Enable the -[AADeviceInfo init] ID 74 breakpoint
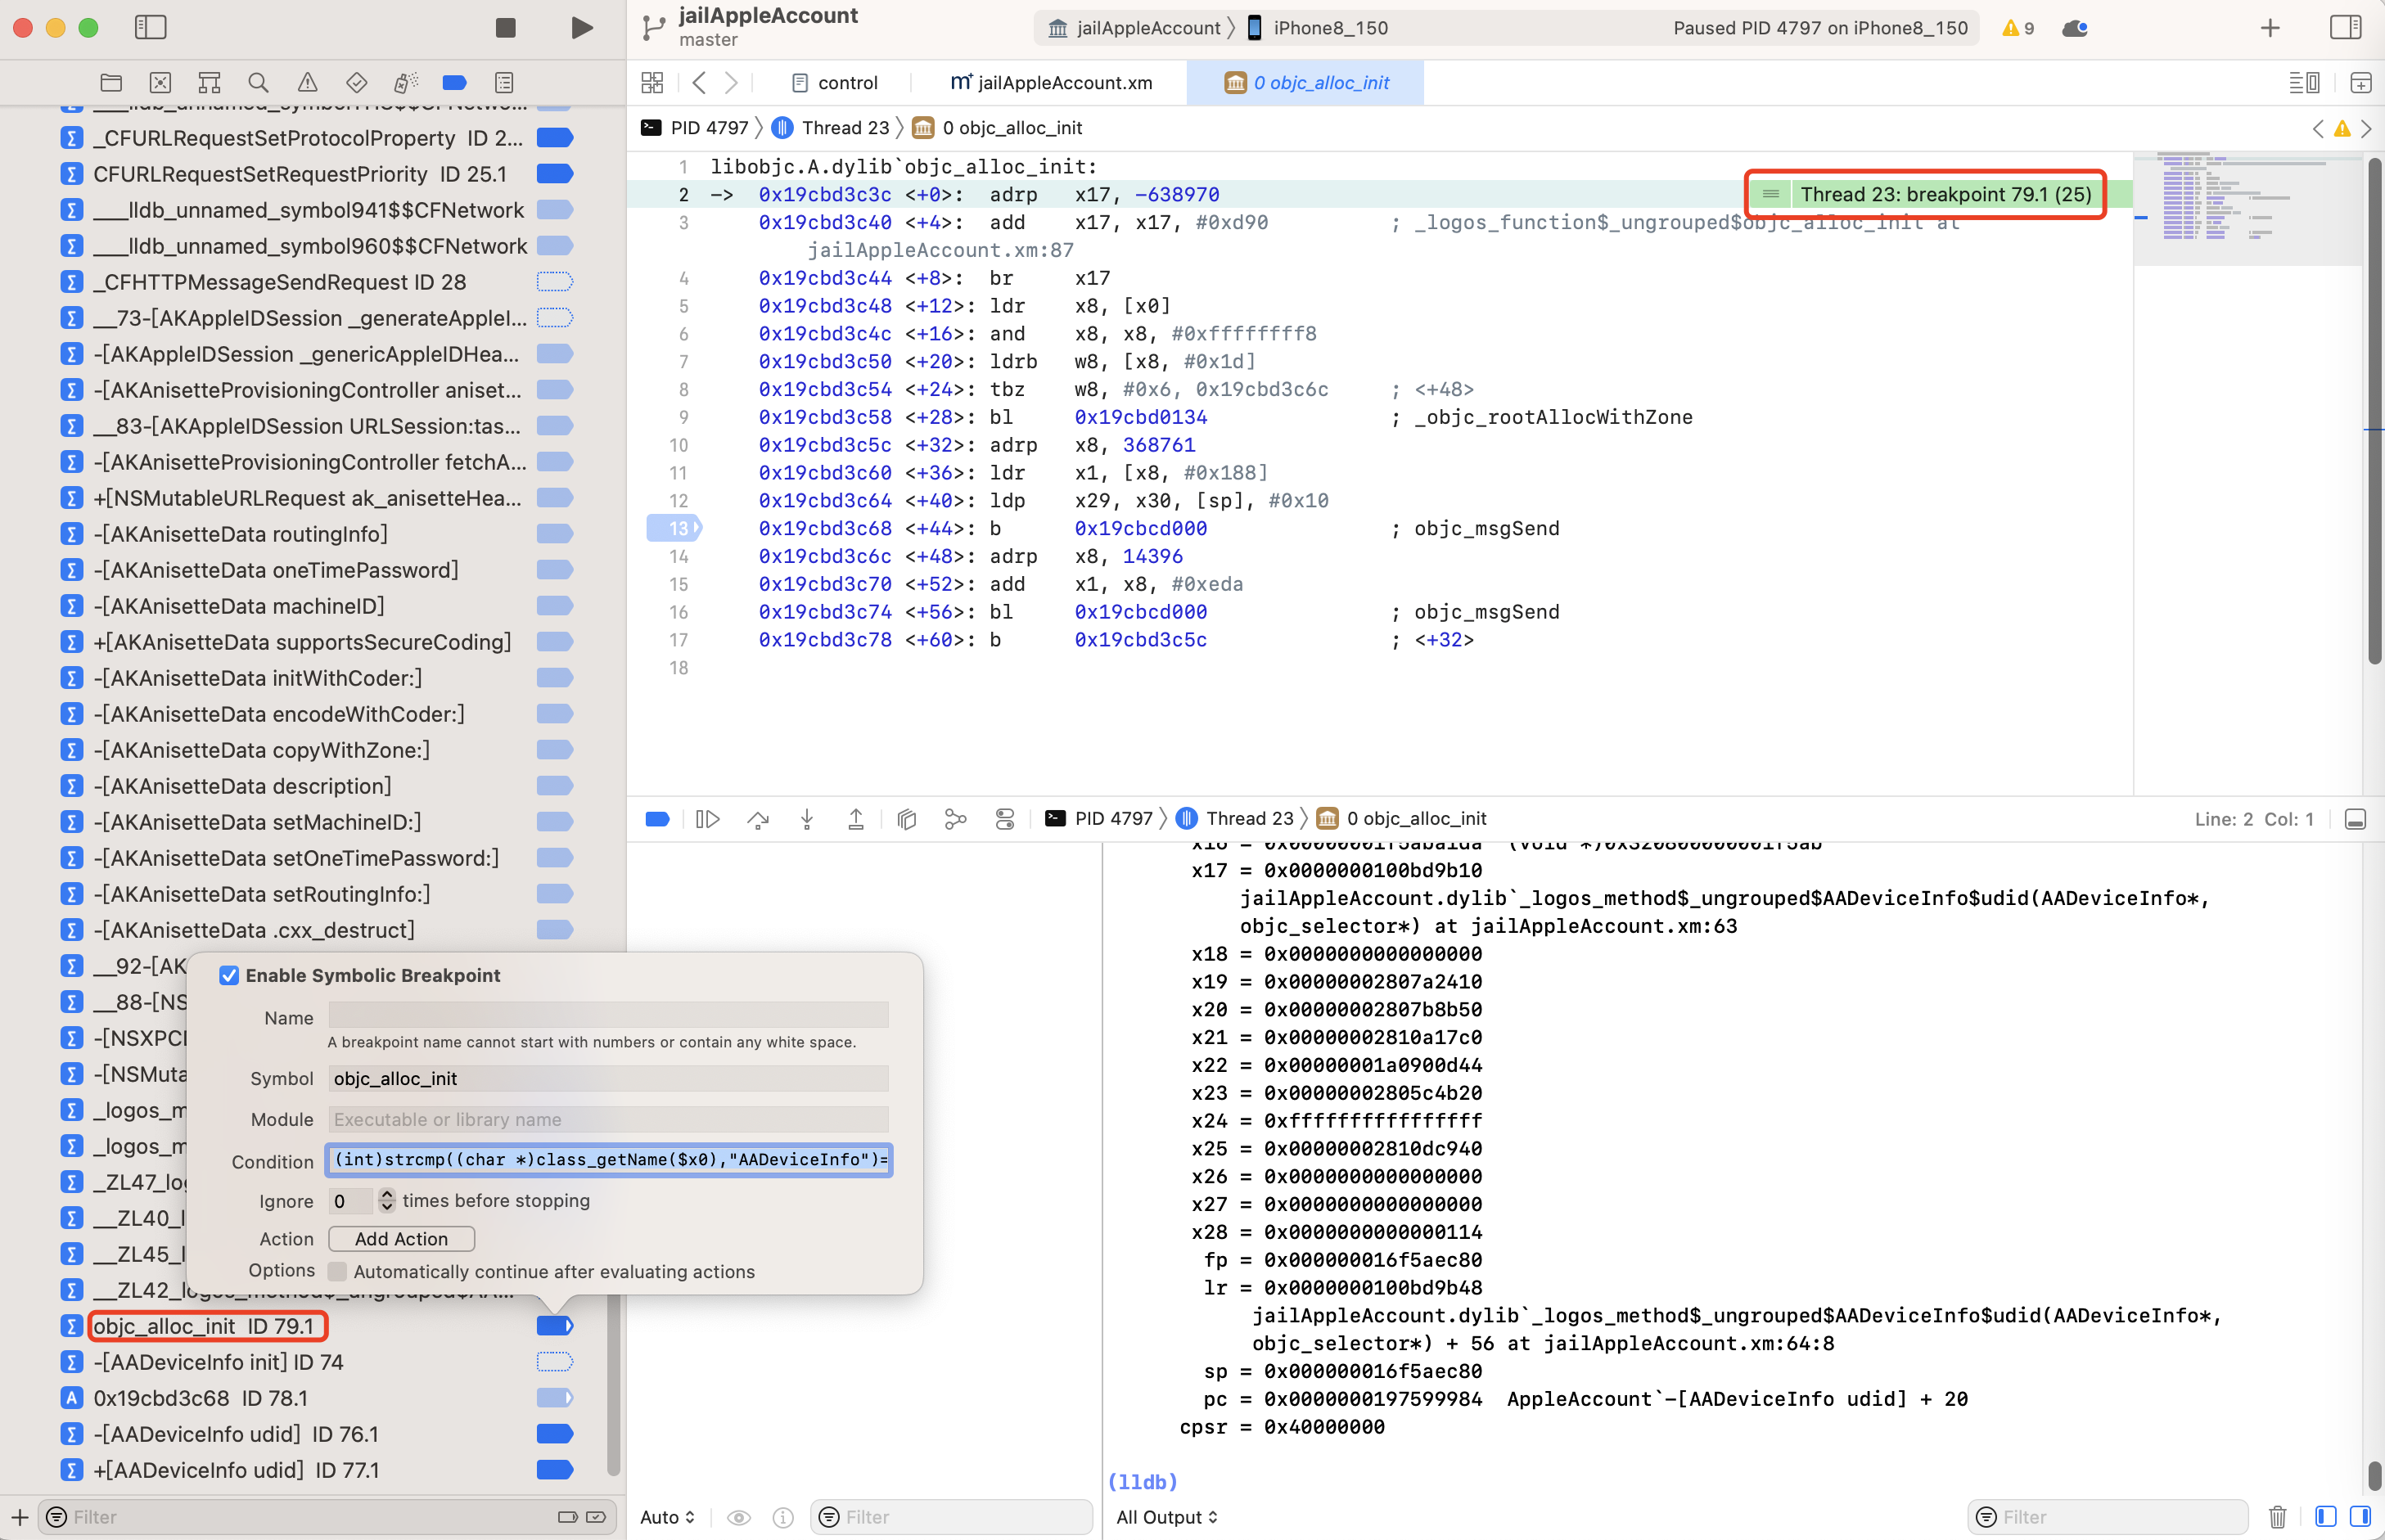Viewport: 2385px width, 1540px height. click(x=555, y=1361)
